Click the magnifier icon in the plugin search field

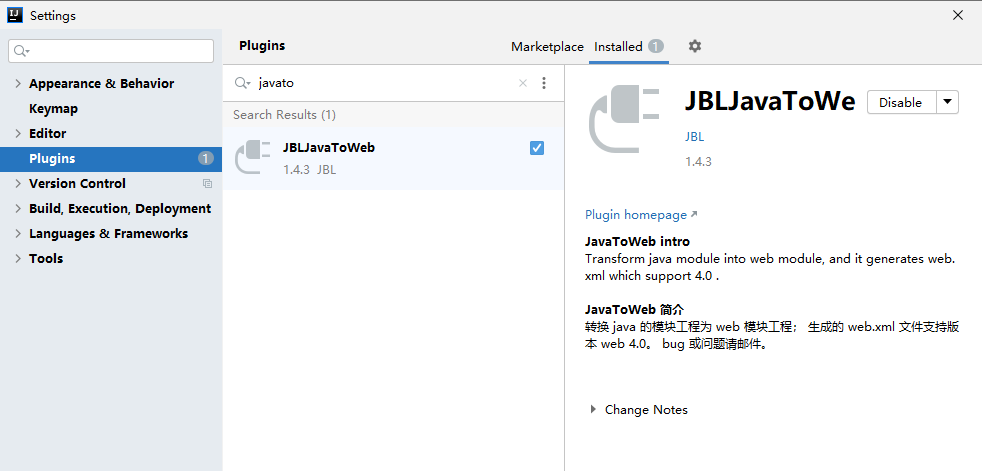tap(242, 83)
